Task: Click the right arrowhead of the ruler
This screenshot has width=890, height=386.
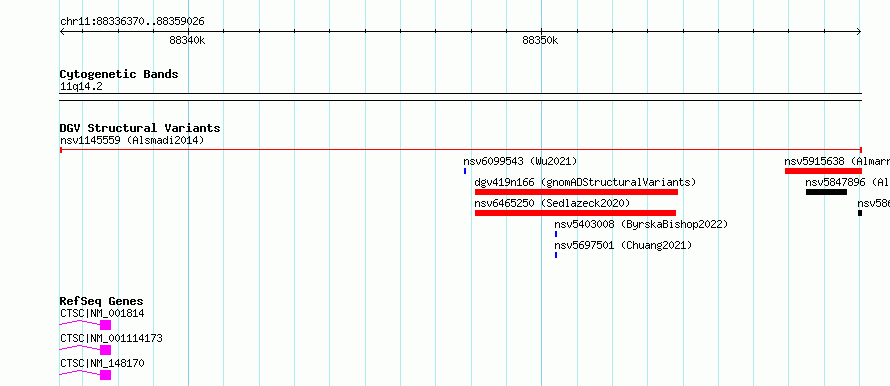Action: click(859, 32)
